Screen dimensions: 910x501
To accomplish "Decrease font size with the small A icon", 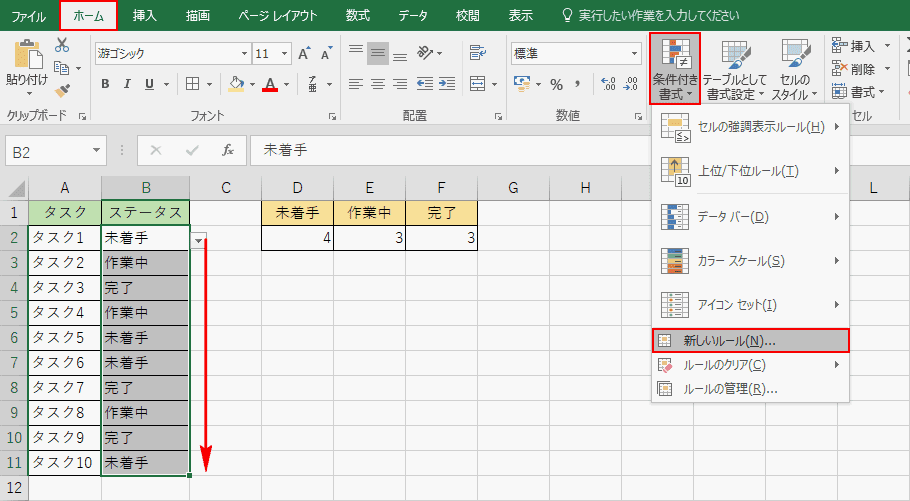I will click(x=326, y=53).
